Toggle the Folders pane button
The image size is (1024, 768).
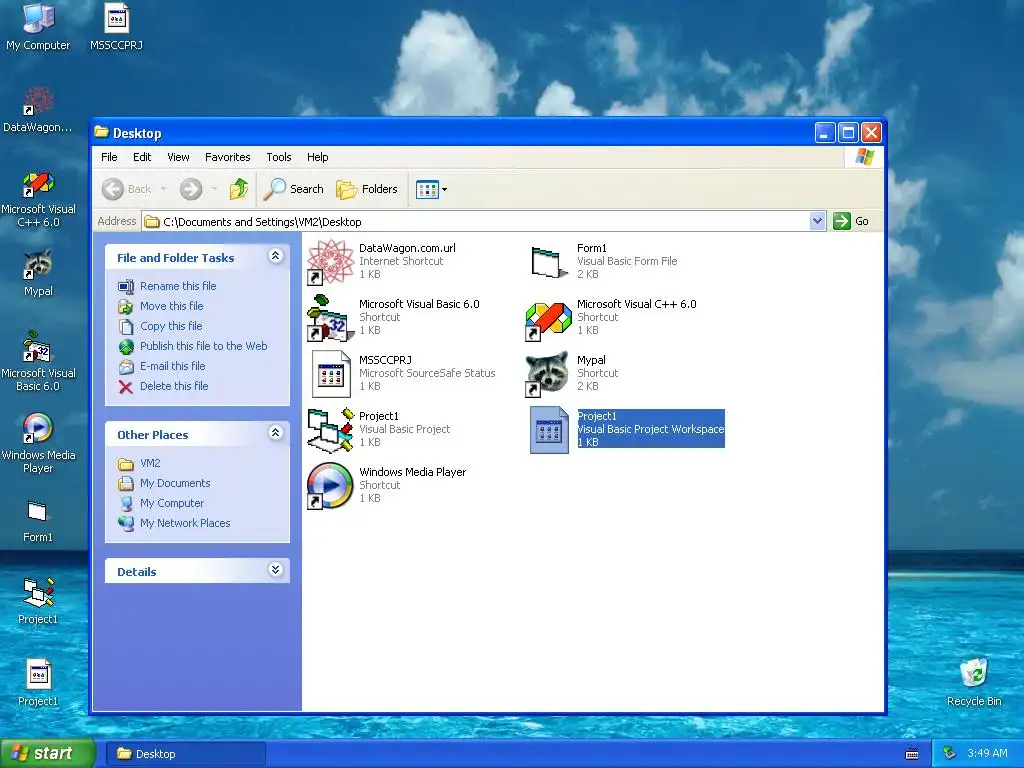pyautogui.click(x=367, y=189)
